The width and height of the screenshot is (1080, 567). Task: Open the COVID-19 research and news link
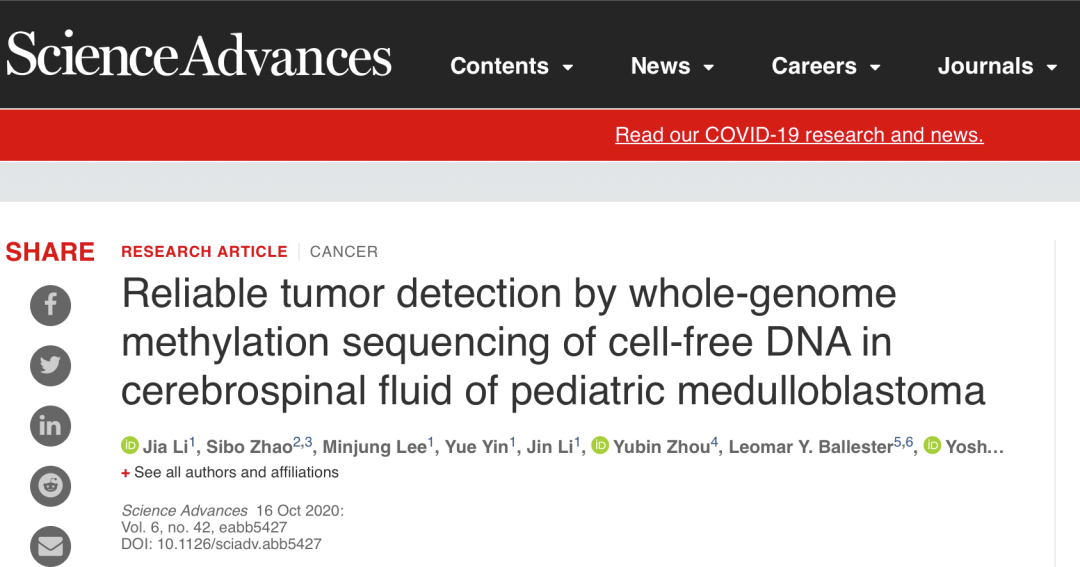pyautogui.click(x=799, y=134)
